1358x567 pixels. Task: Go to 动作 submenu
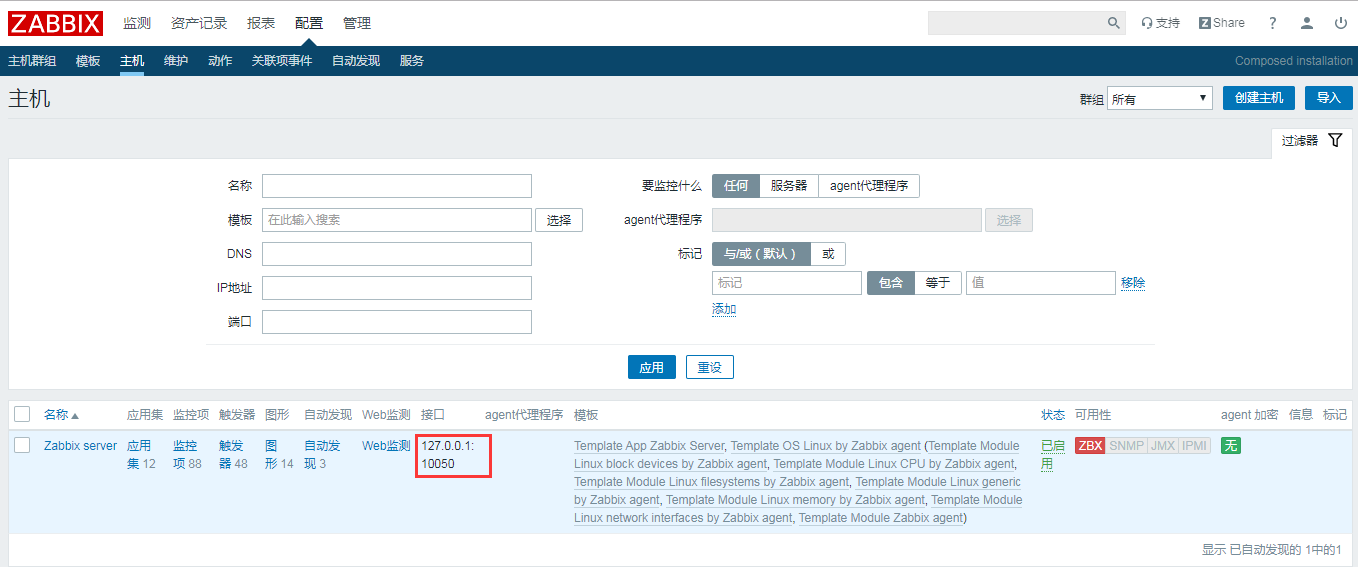pyautogui.click(x=220, y=61)
